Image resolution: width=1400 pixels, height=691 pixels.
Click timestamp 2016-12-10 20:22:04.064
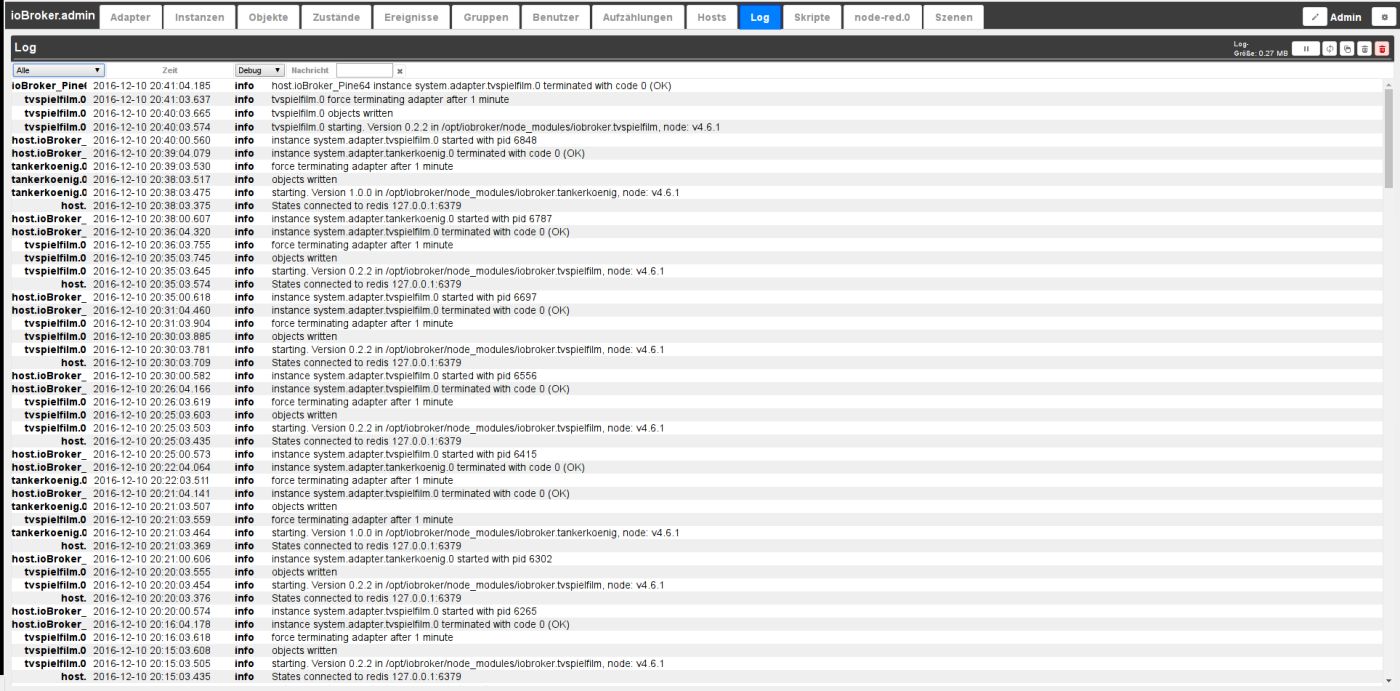152,466
